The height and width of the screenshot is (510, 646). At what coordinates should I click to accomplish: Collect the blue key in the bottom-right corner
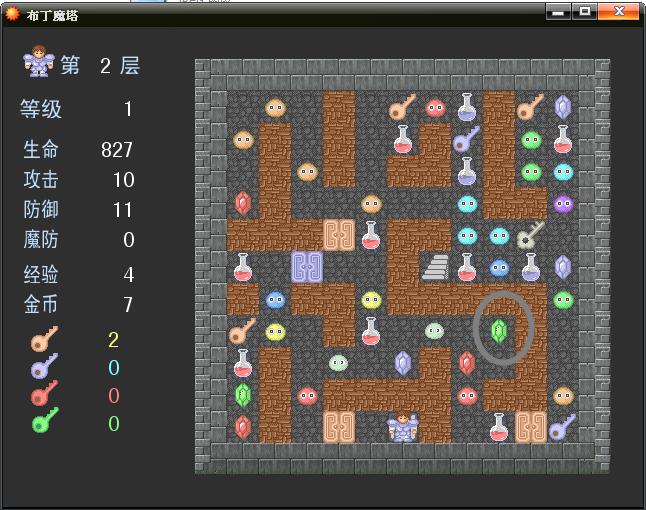coord(563,428)
